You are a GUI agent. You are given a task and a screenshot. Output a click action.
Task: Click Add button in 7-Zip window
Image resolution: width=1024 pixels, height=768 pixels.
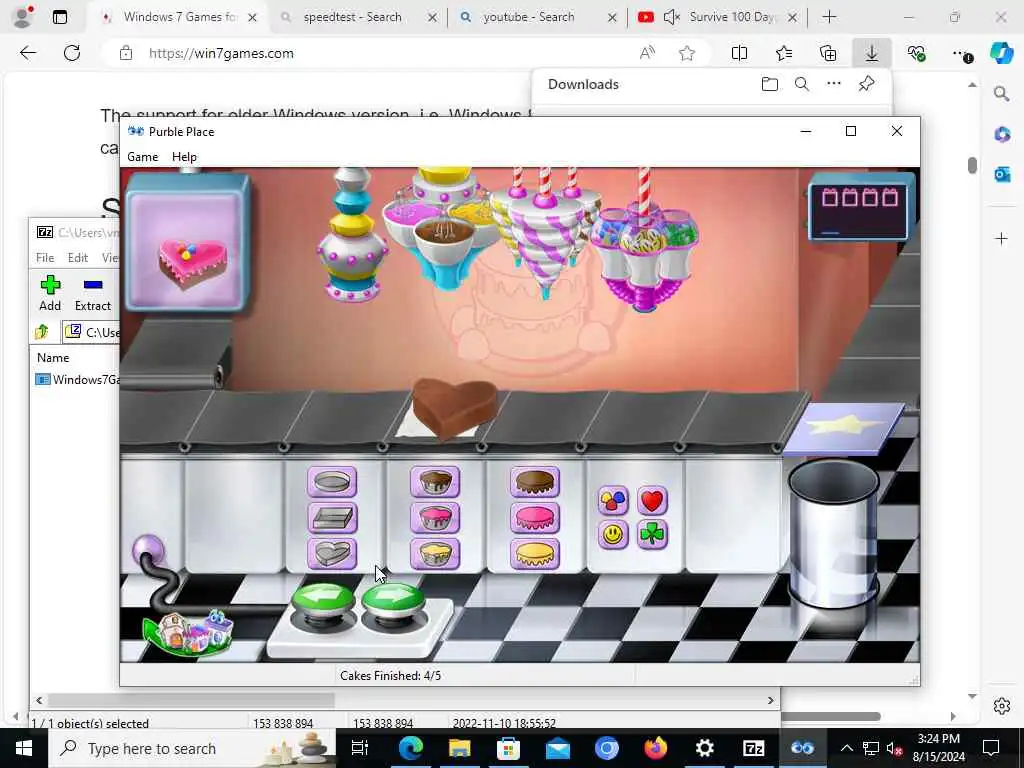point(50,293)
